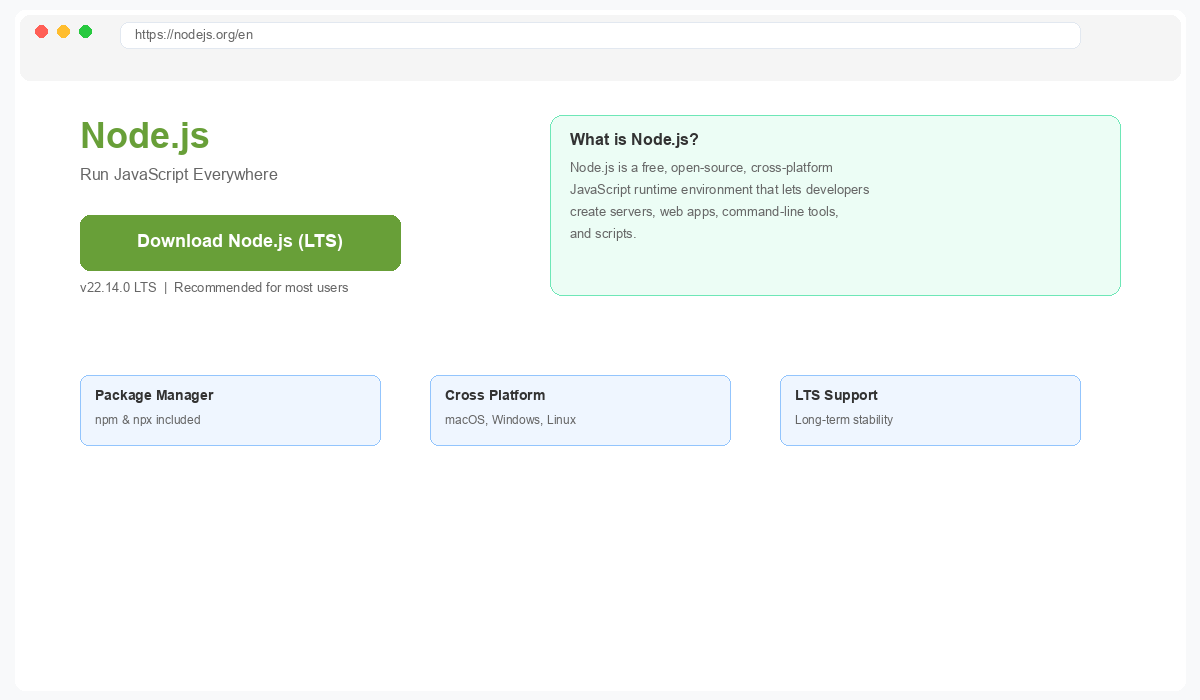Image resolution: width=1200 pixels, height=700 pixels.
Task: Open the Cross Platform card
Action: [580, 410]
